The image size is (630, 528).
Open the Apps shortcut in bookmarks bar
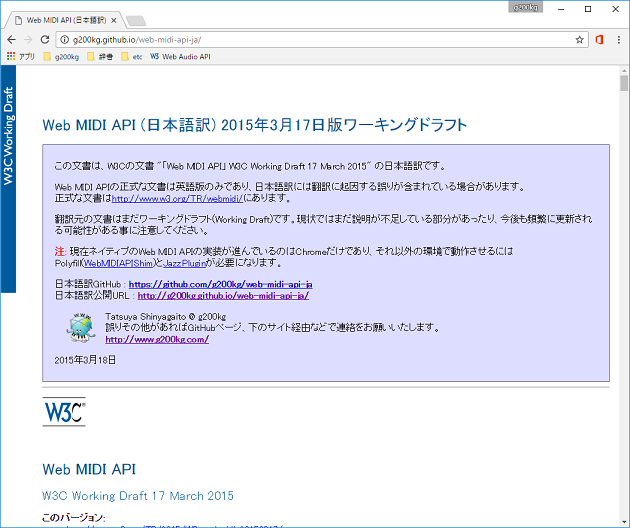[20, 57]
